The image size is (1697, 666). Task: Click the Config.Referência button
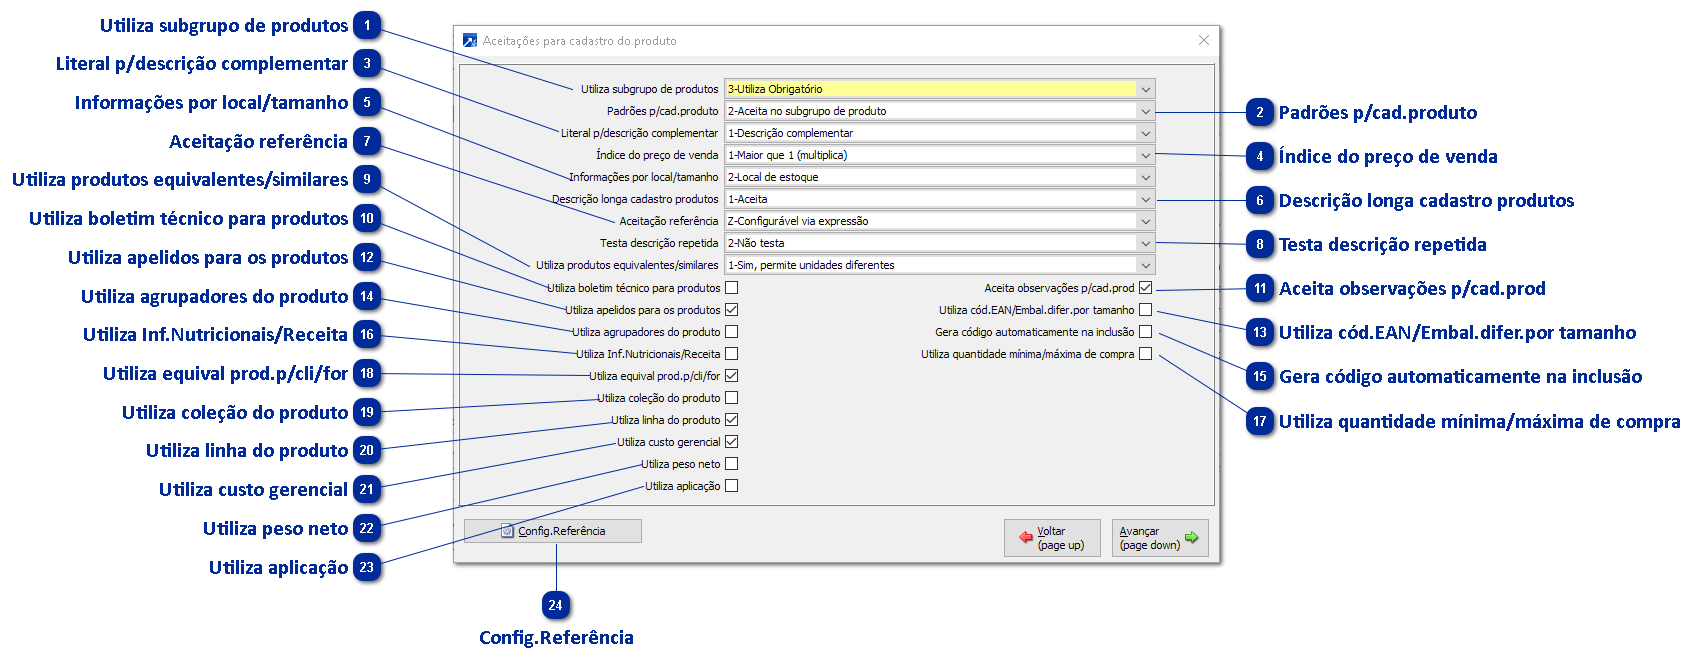553,531
